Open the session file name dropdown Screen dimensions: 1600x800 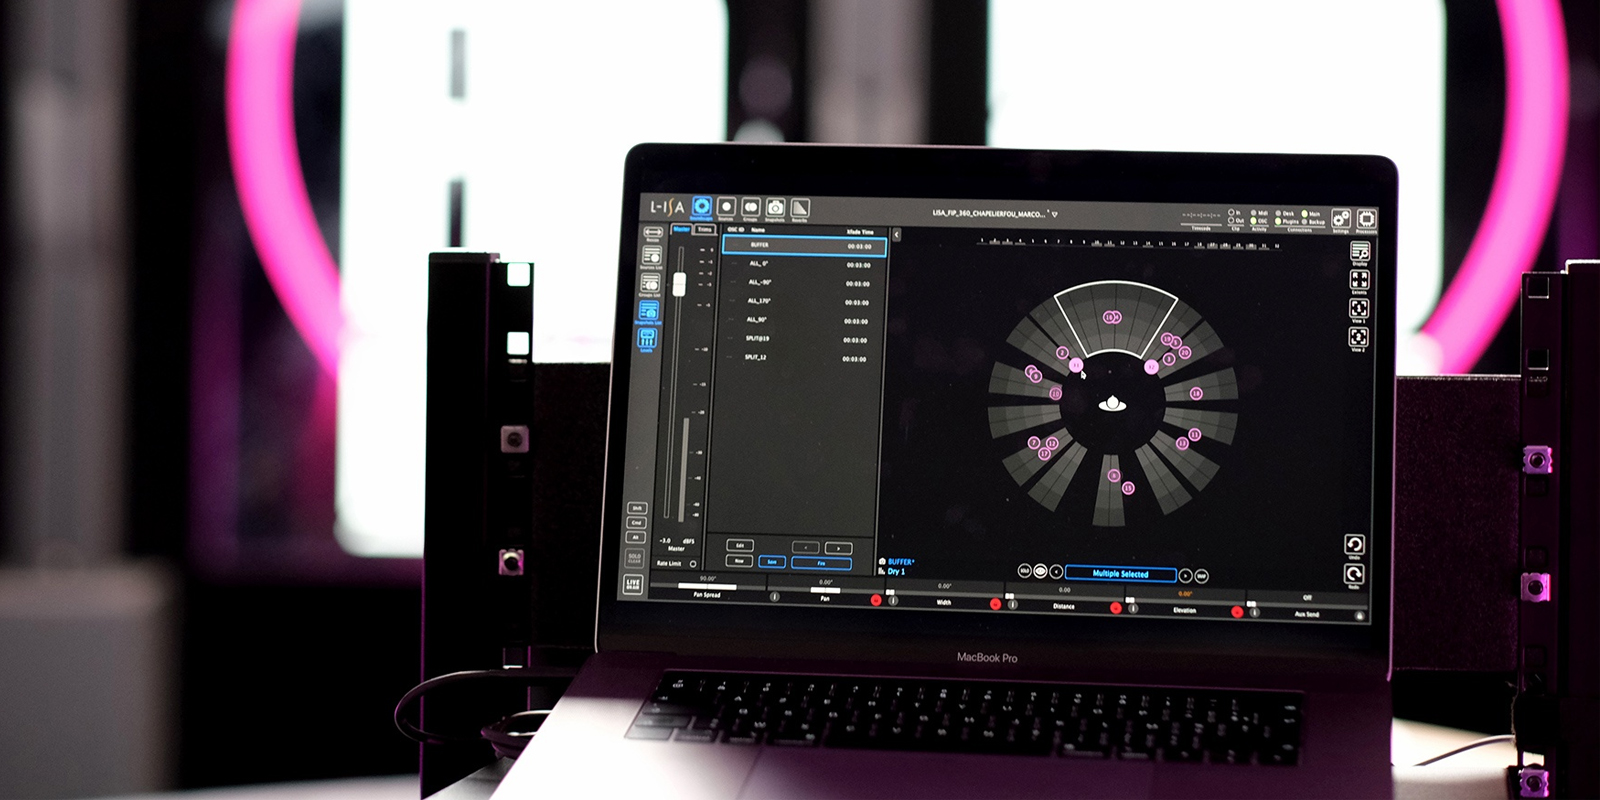[995, 213]
